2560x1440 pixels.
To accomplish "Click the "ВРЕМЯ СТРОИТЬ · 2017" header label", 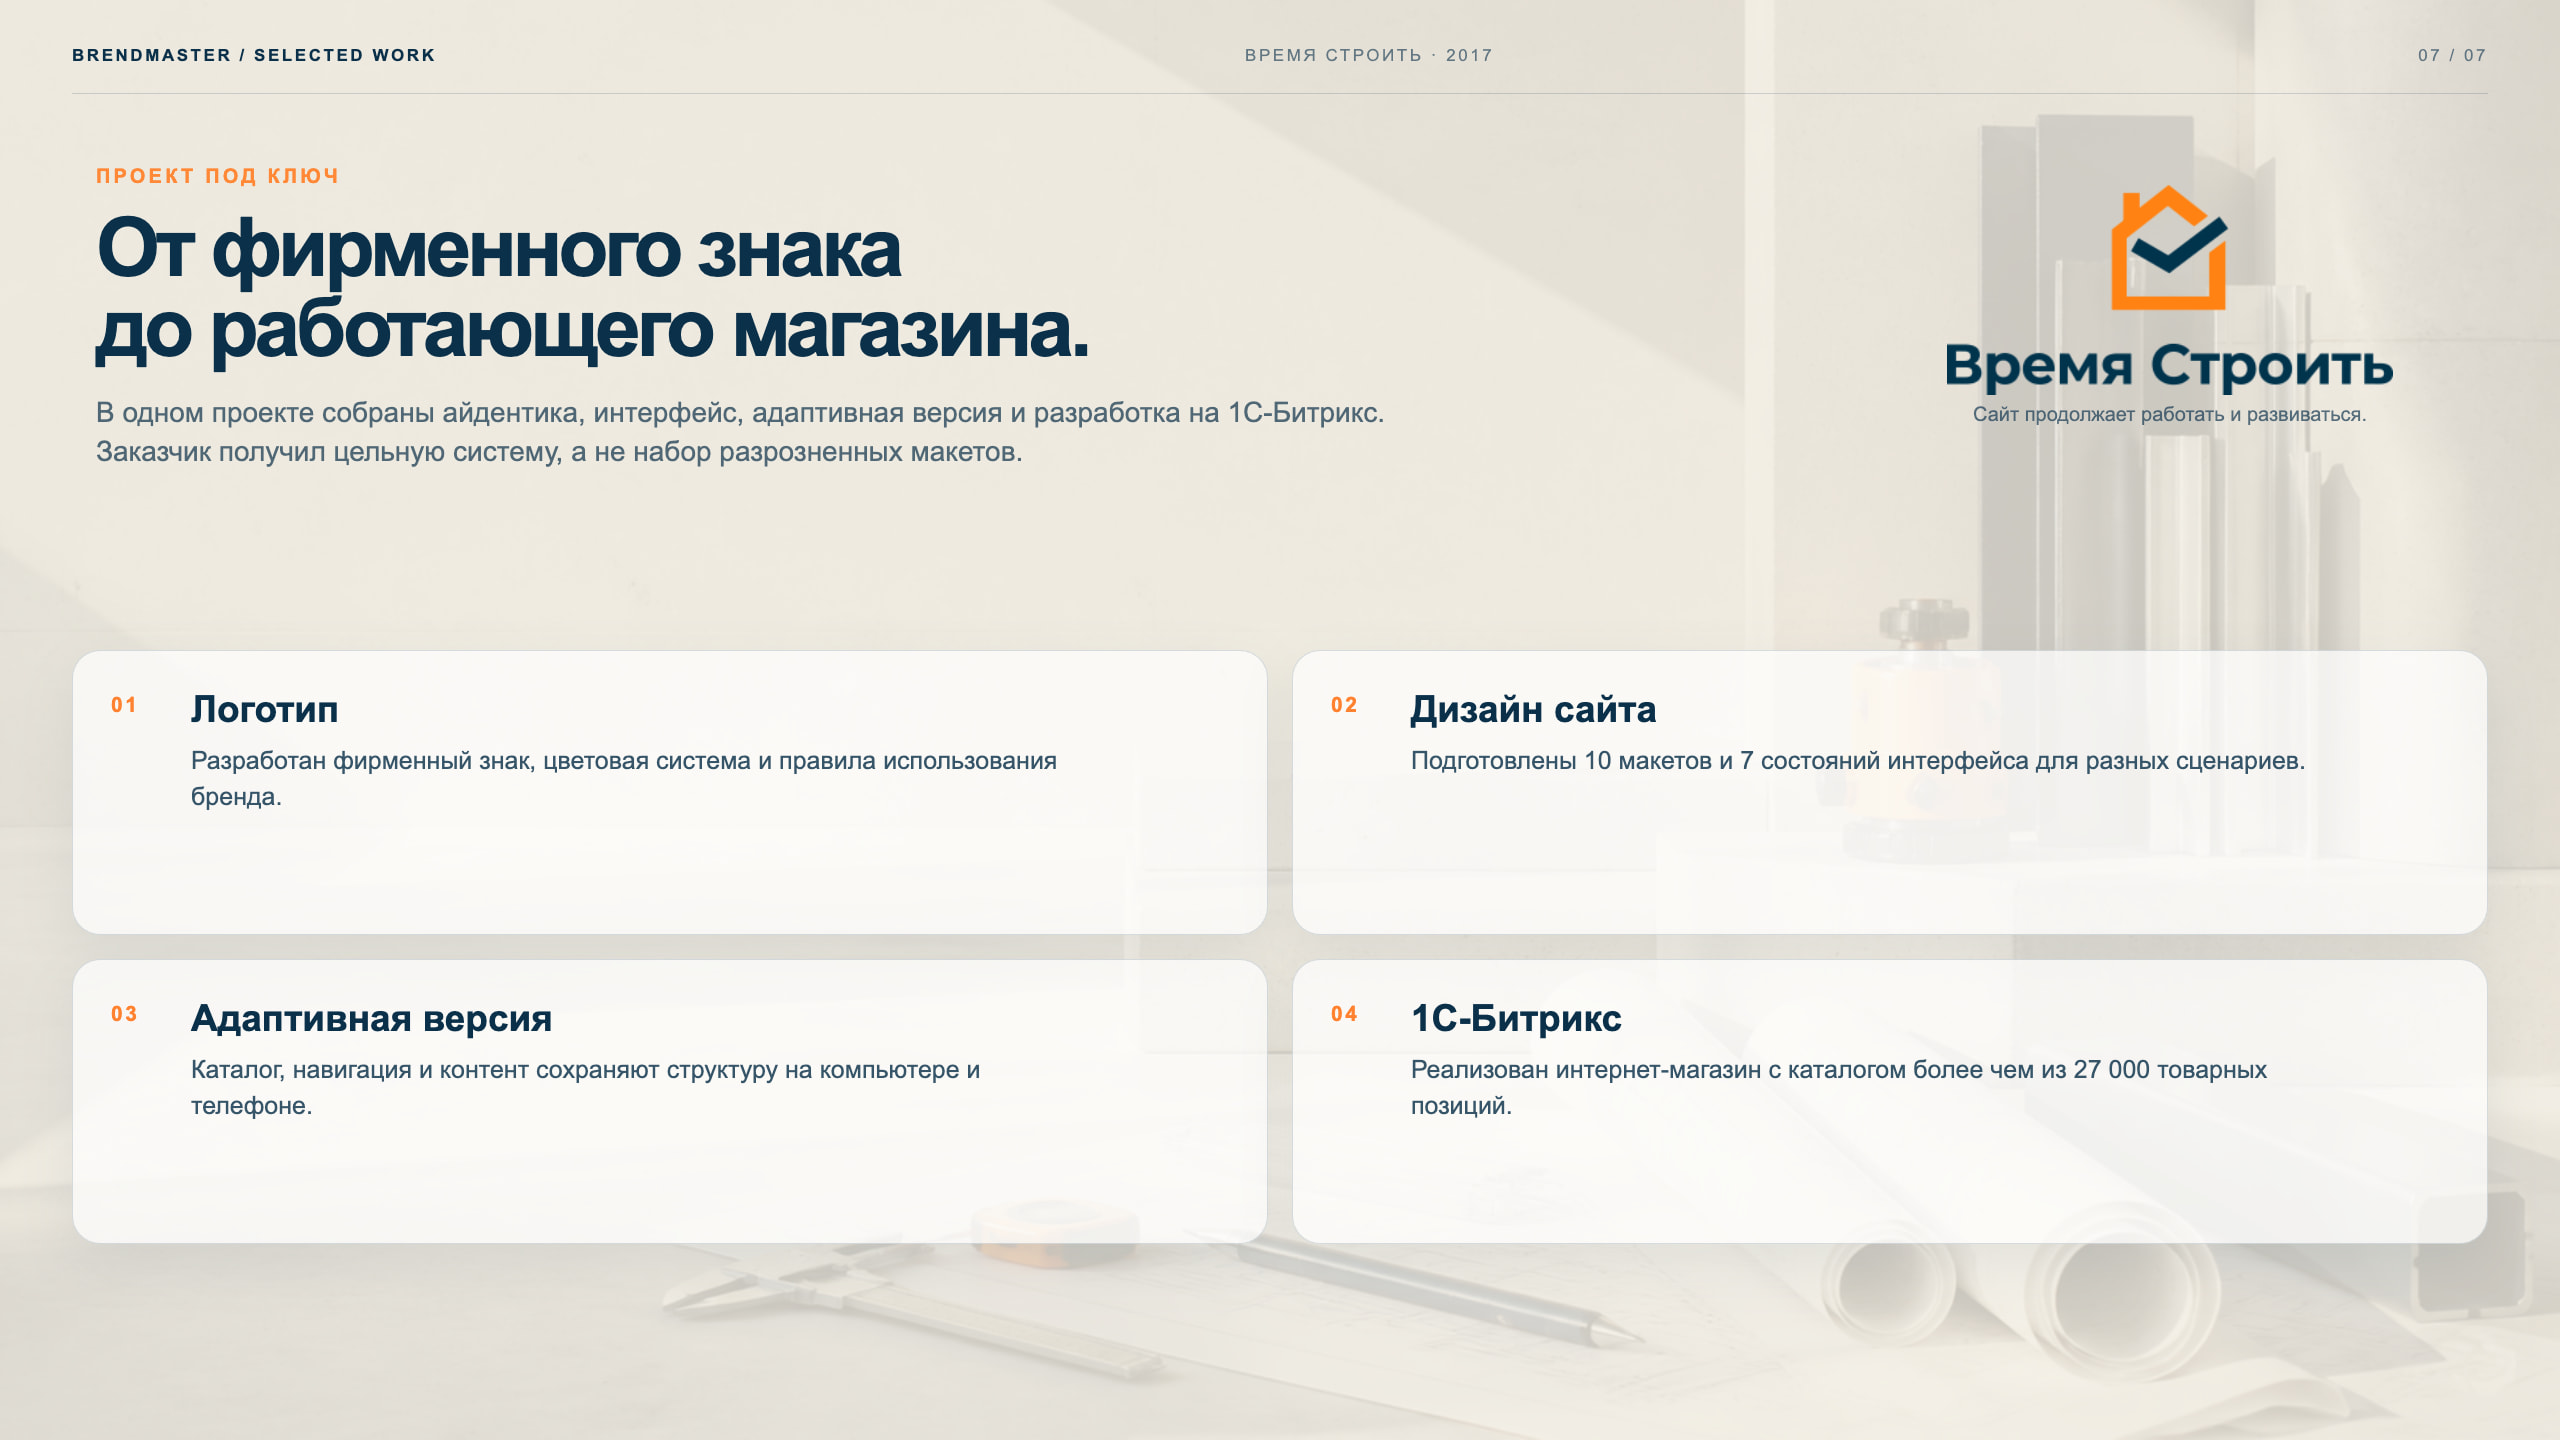I will [1368, 55].
